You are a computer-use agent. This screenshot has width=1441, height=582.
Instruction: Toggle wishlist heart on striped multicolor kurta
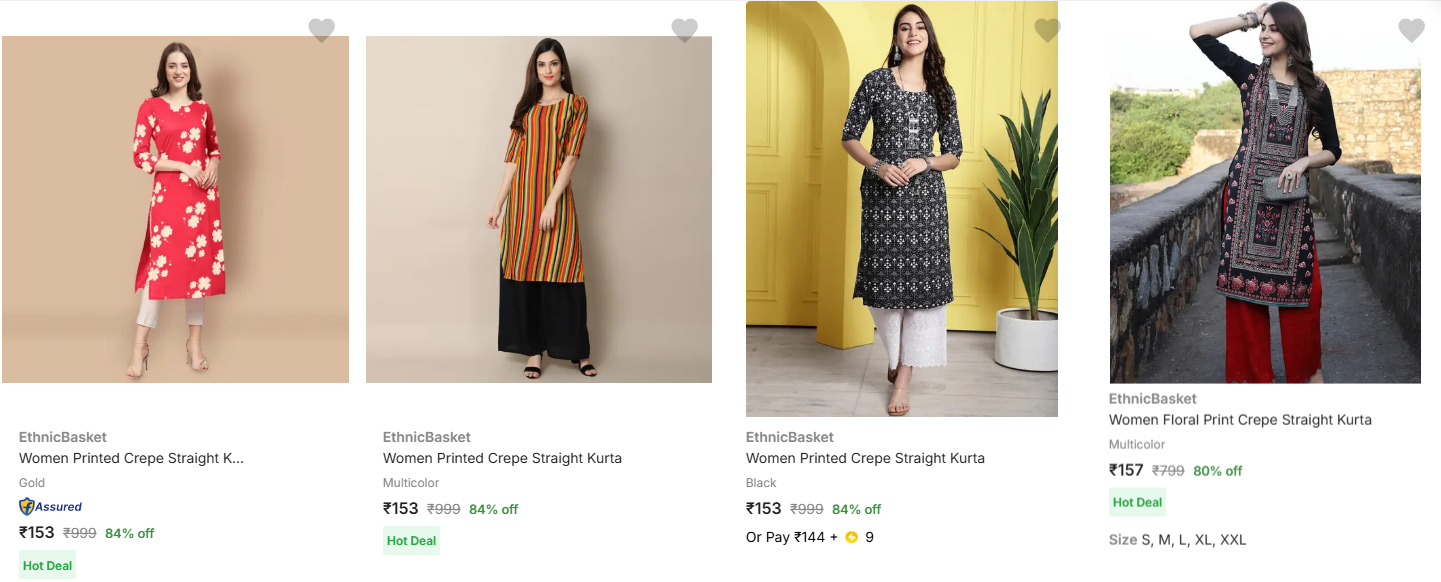[x=684, y=30]
